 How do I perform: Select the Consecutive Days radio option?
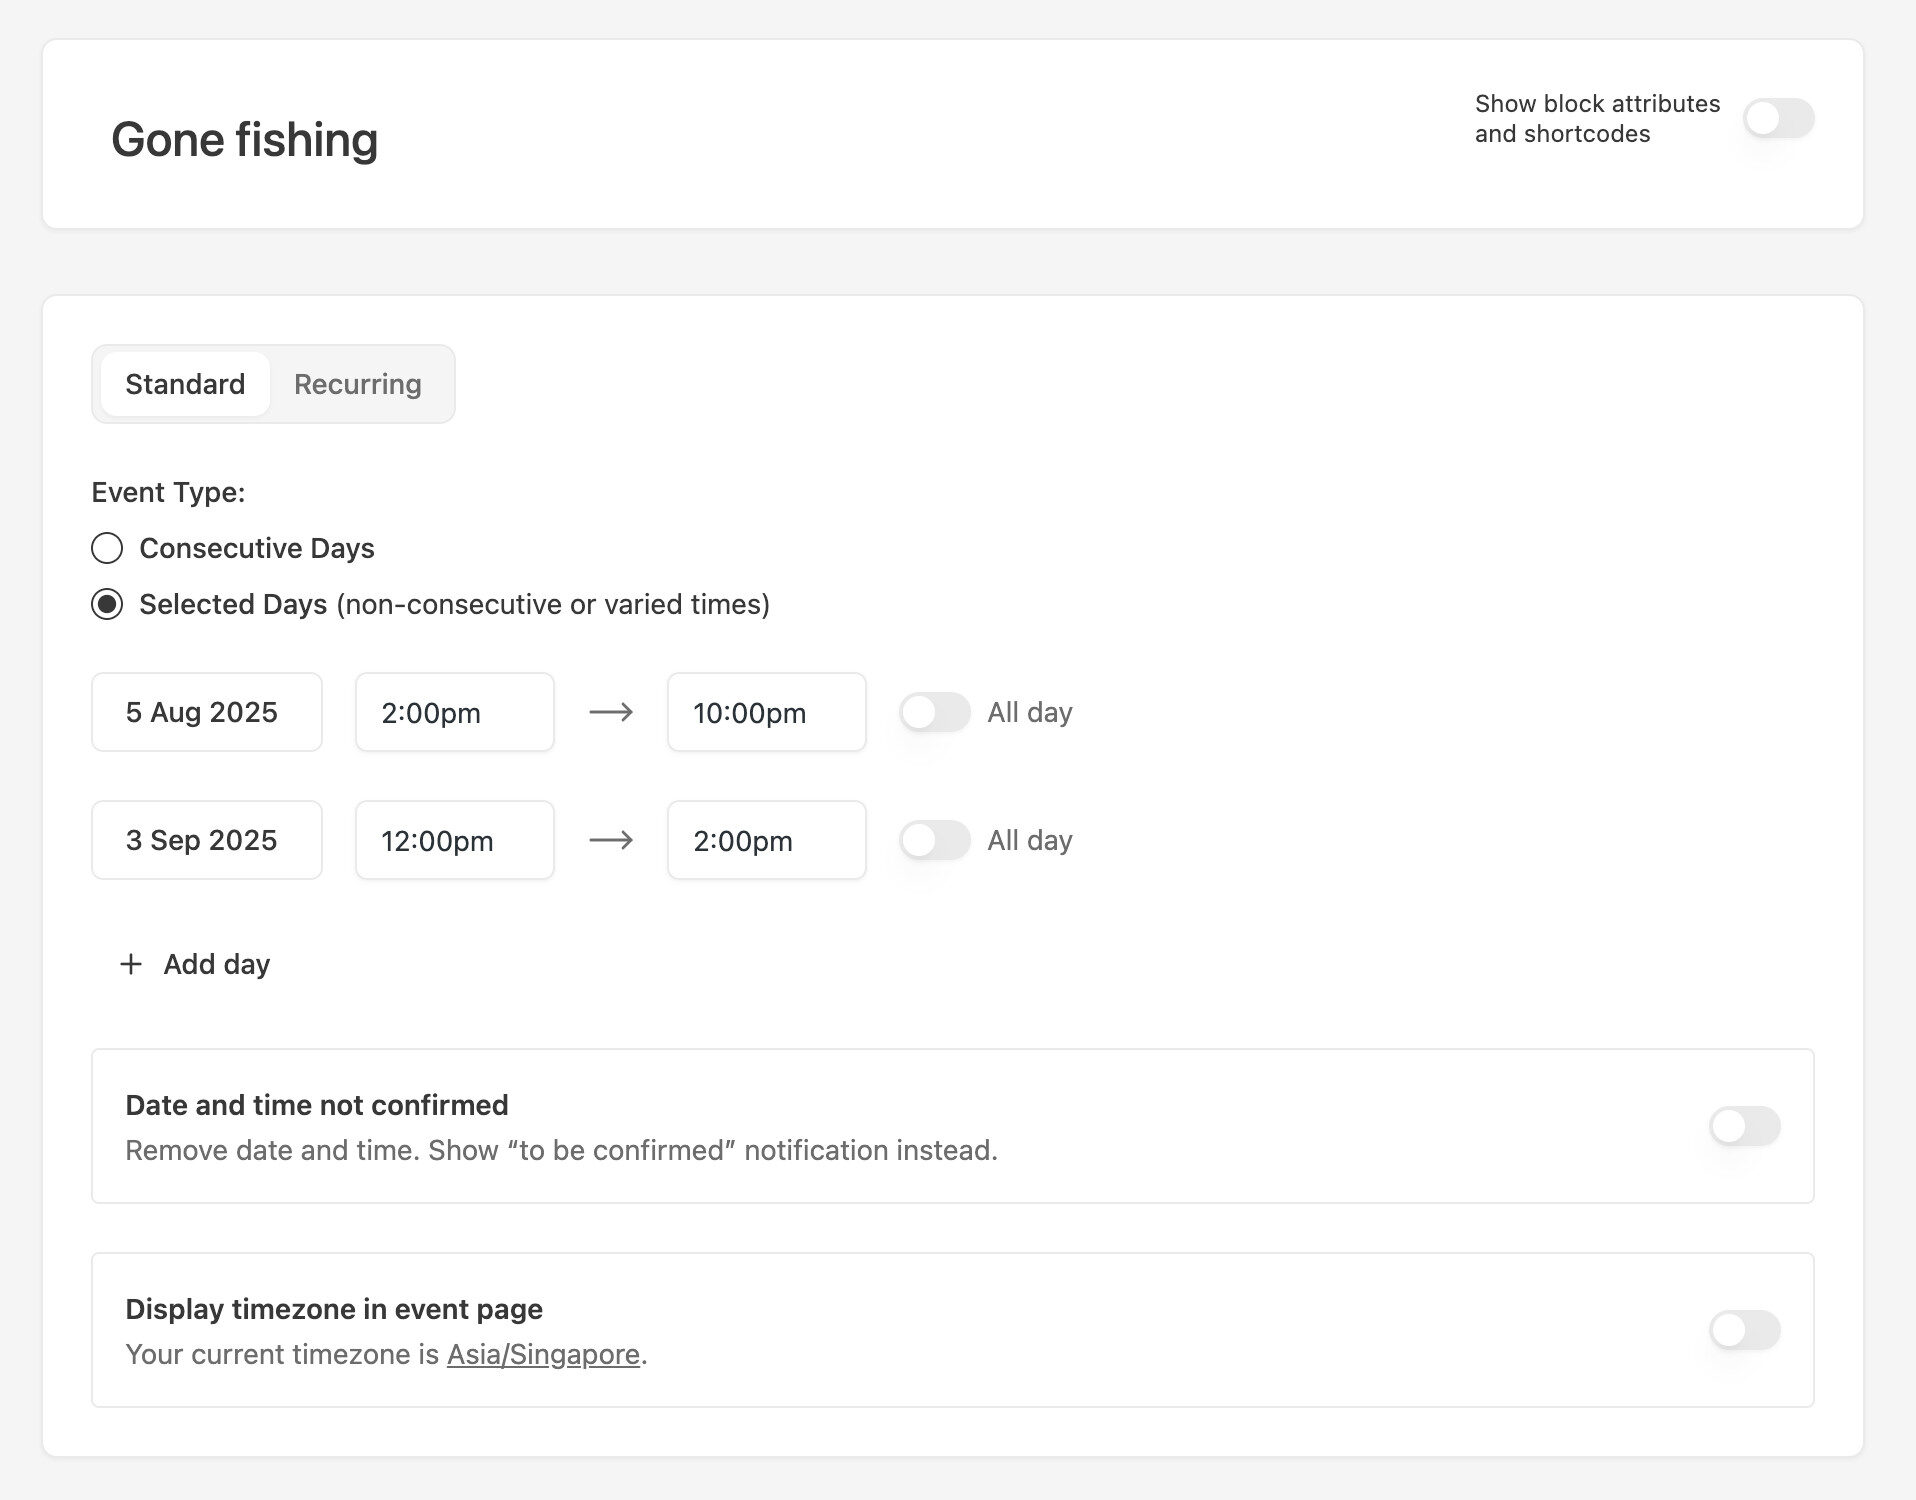click(x=107, y=548)
